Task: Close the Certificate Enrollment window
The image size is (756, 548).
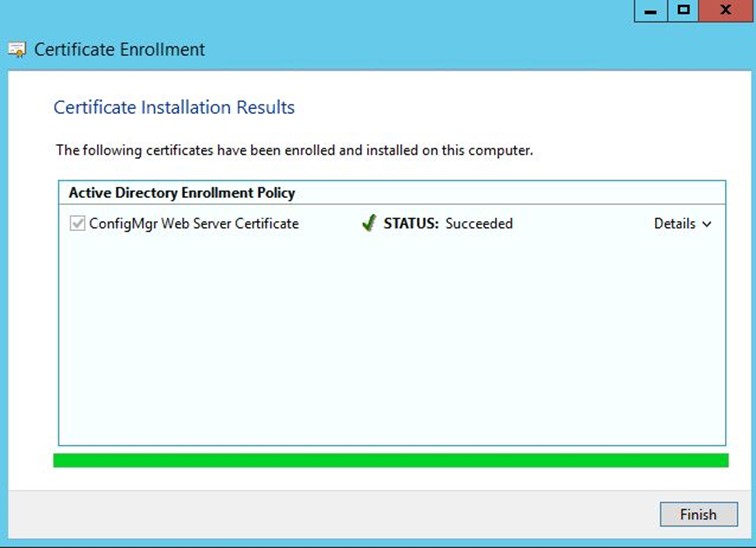Action: (x=726, y=11)
